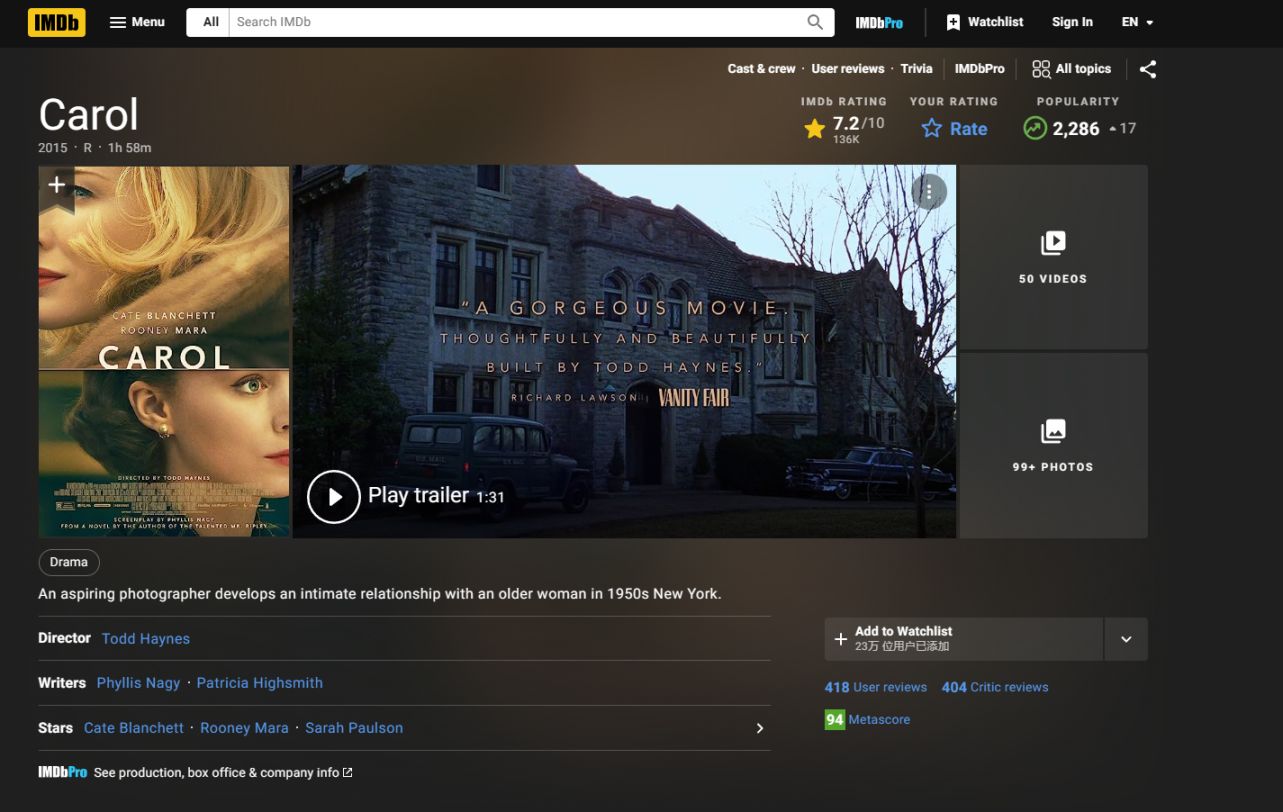Click the magnifying glass search icon
This screenshot has width=1283, height=812.
(x=816, y=22)
